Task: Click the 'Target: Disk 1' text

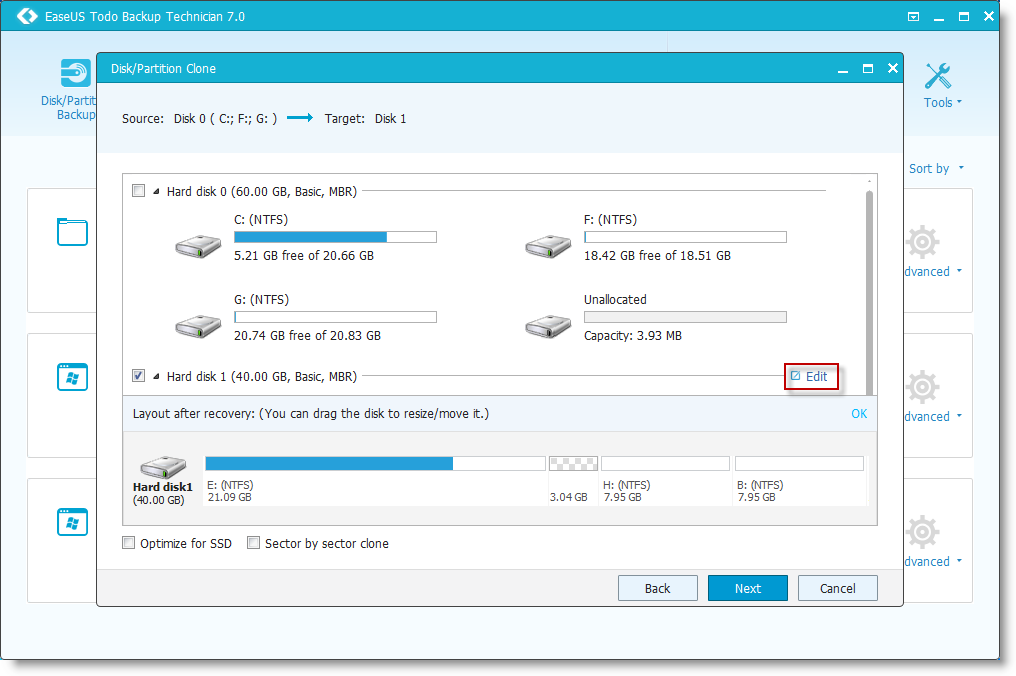Action: (x=365, y=119)
